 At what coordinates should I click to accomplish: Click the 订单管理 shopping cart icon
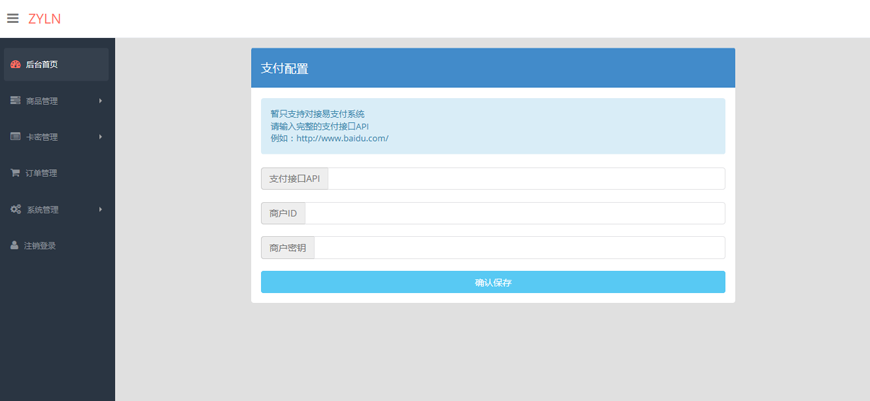pyautogui.click(x=15, y=172)
